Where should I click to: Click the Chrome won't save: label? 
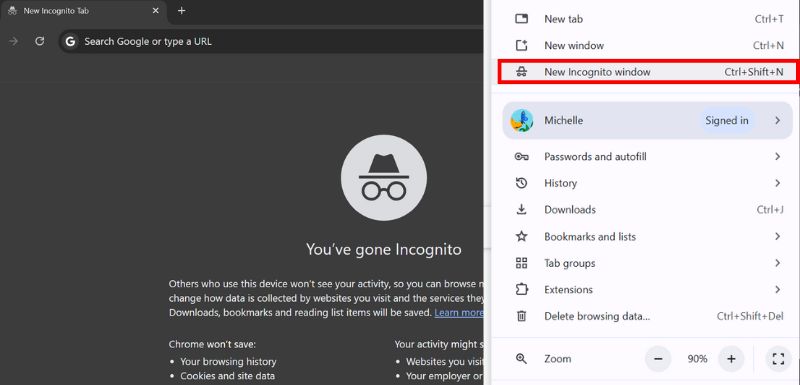[212, 344]
